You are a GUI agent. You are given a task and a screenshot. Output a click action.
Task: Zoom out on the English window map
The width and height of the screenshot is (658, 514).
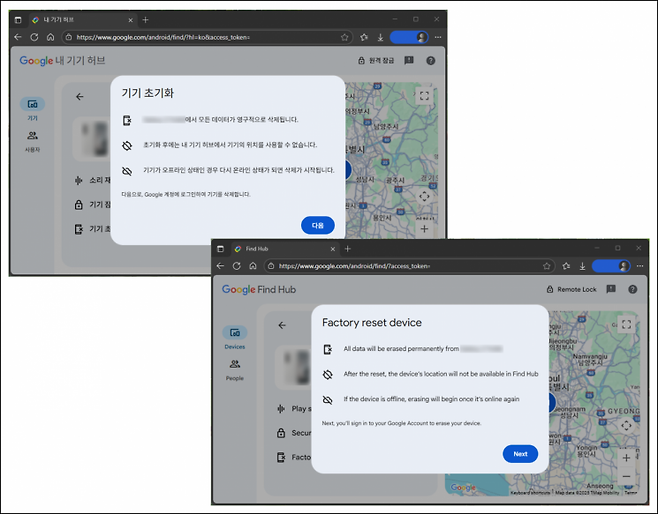coord(626,476)
